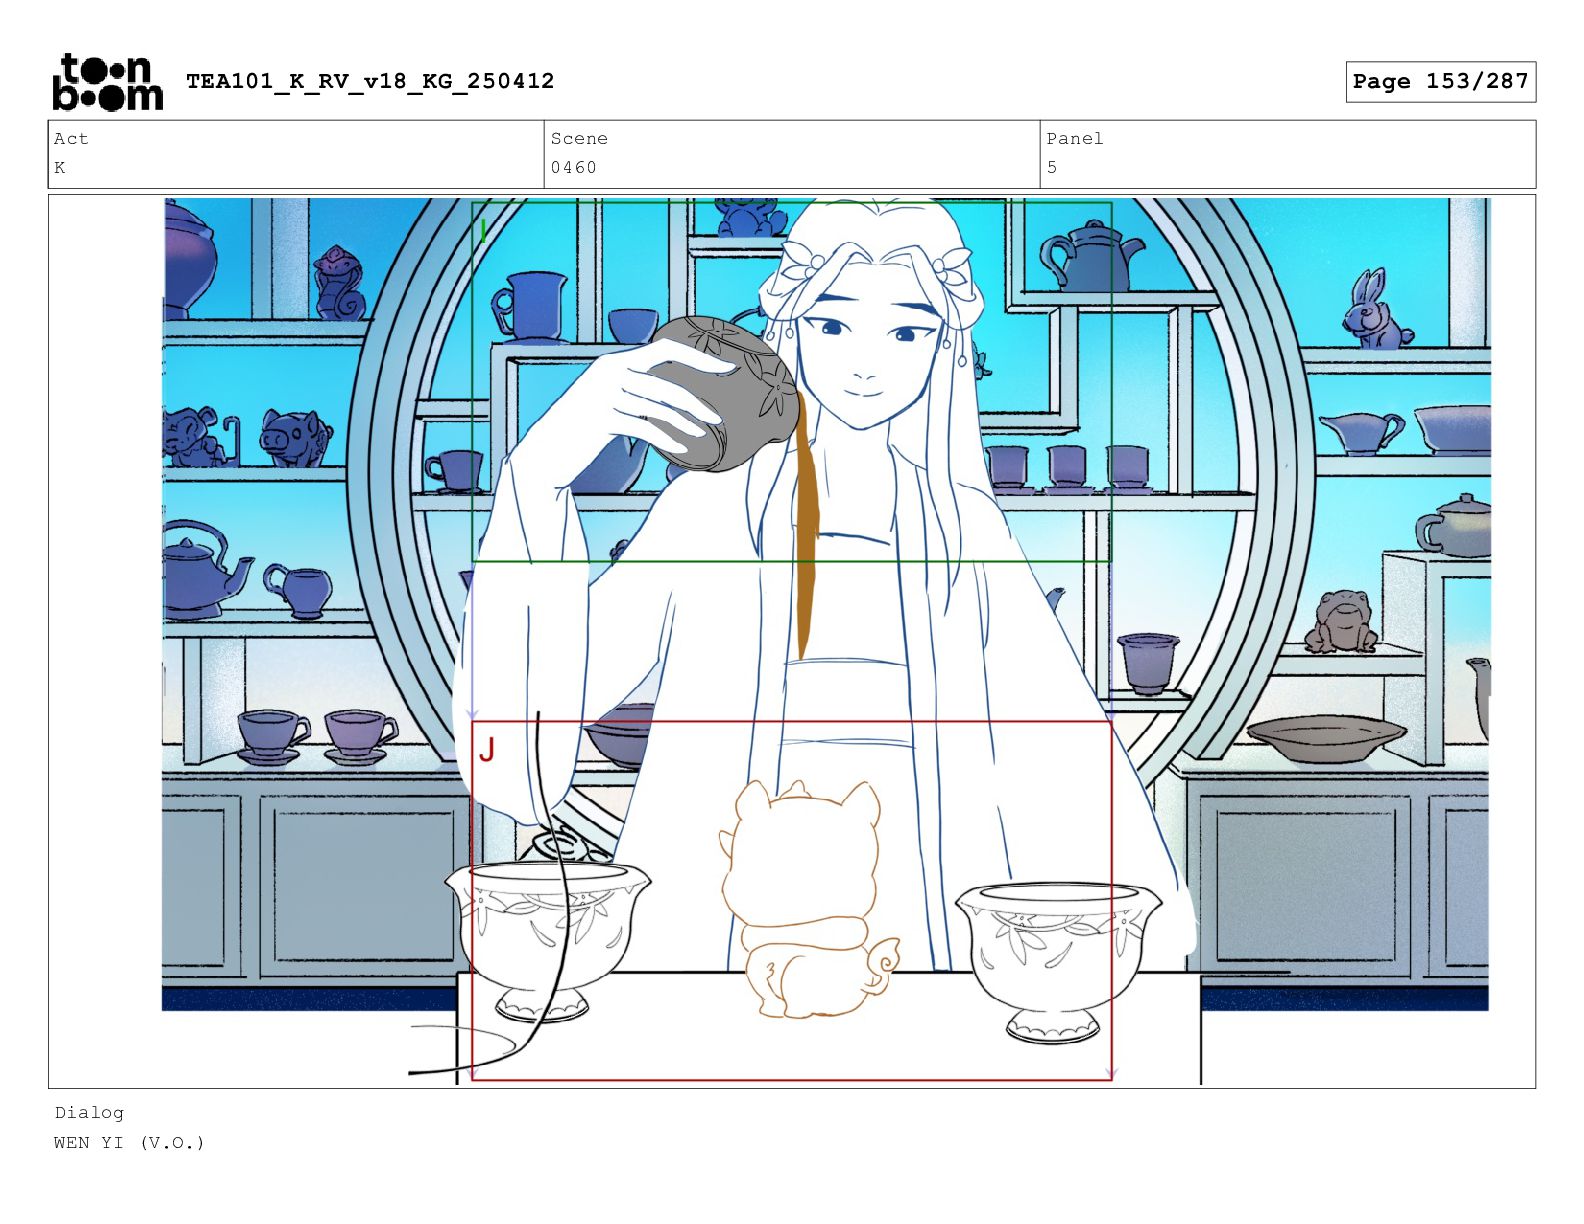Select the Act value K
This screenshot has height=1224, width=1584.
tap(60, 168)
